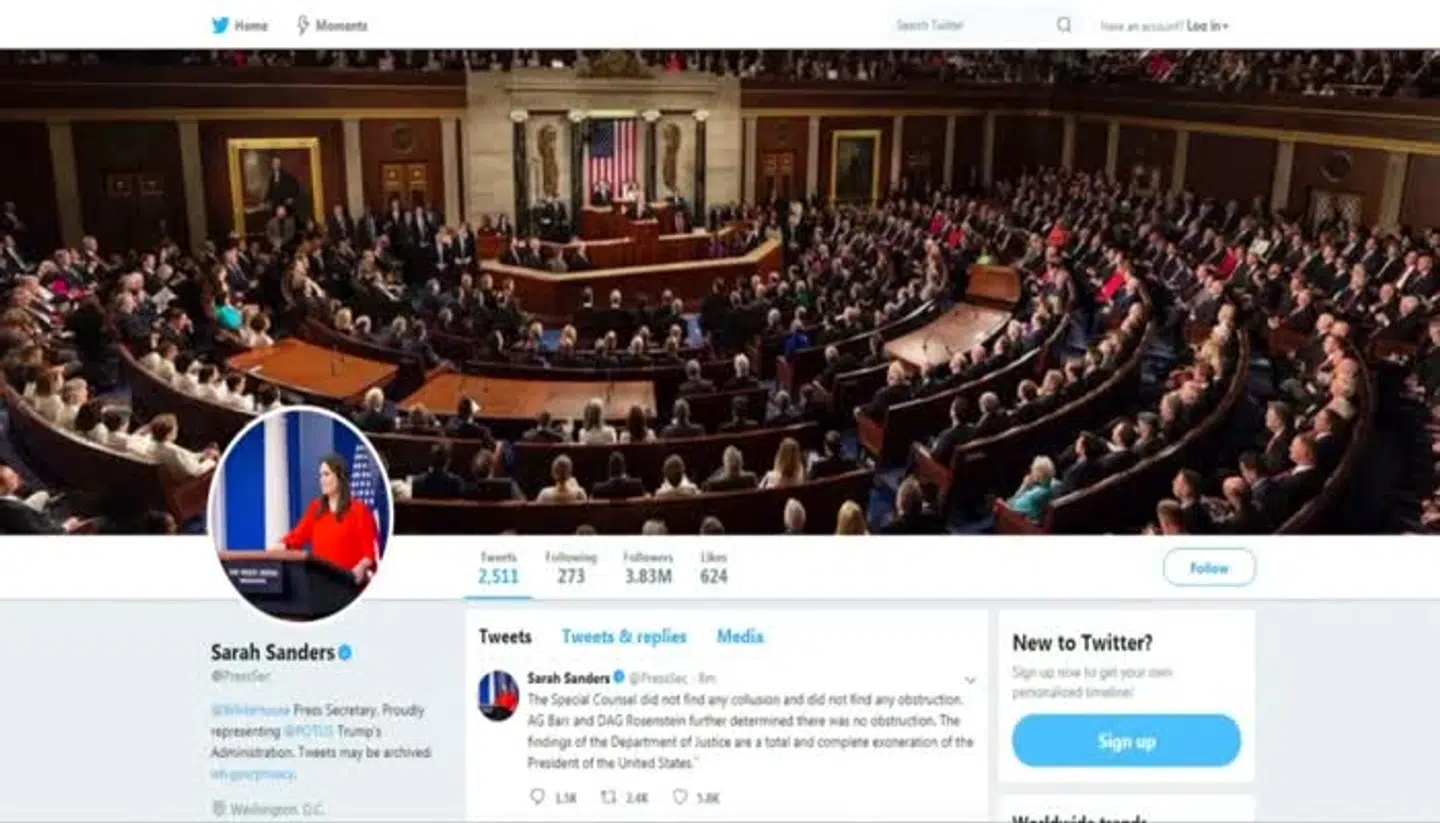Open Sarah Sanders' large profile photo
This screenshot has width=1440, height=823.
(300, 513)
